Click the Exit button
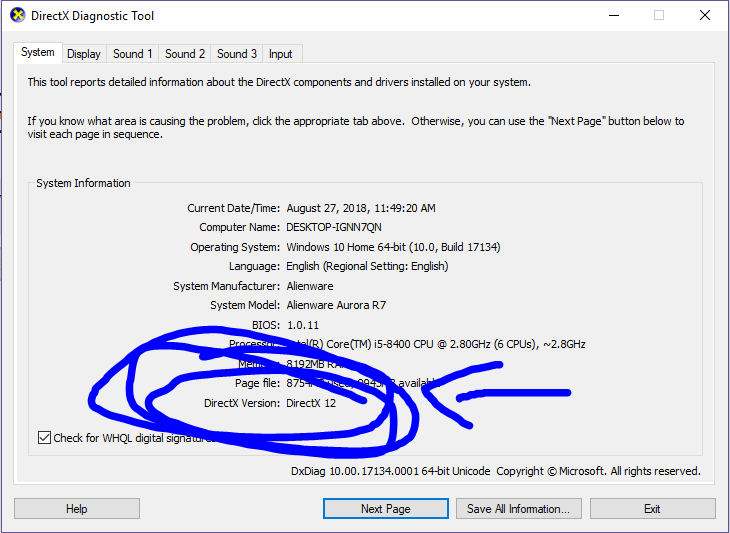The width and height of the screenshot is (730, 533). tap(652, 508)
